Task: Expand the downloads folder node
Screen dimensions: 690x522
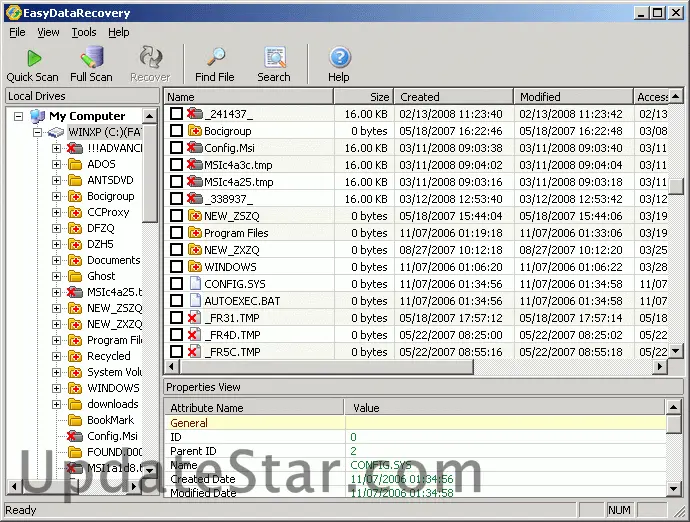Action: 56,404
